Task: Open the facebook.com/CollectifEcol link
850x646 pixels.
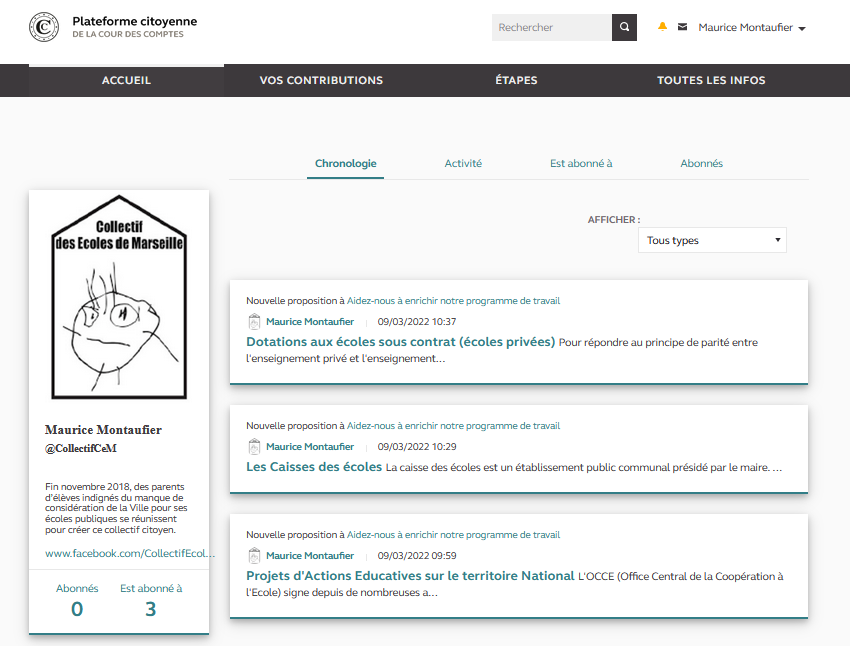Action: click(x=130, y=553)
